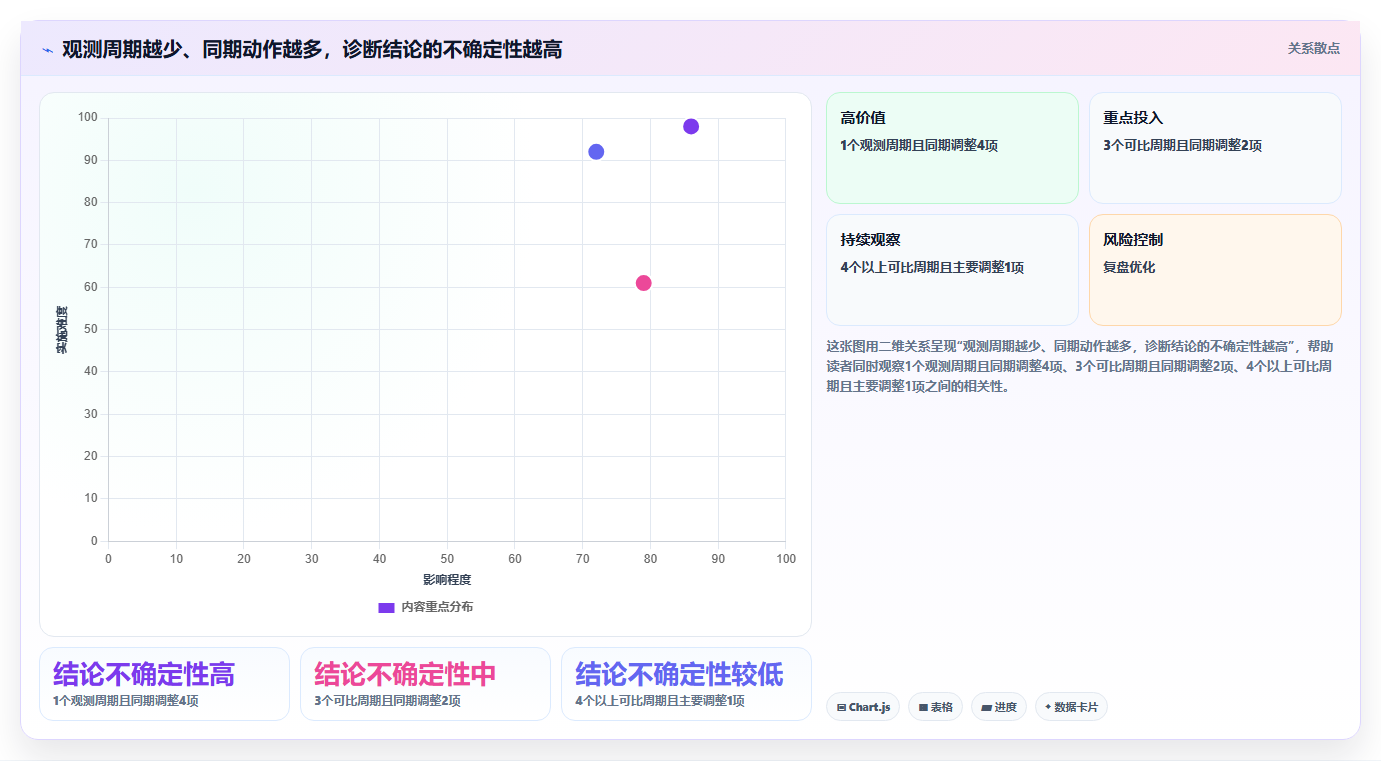Click the icon inside the 进度 tag

[986, 708]
